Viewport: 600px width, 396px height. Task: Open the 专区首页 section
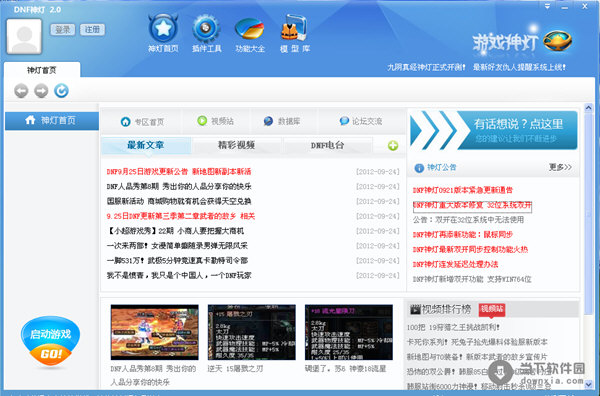[142, 122]
